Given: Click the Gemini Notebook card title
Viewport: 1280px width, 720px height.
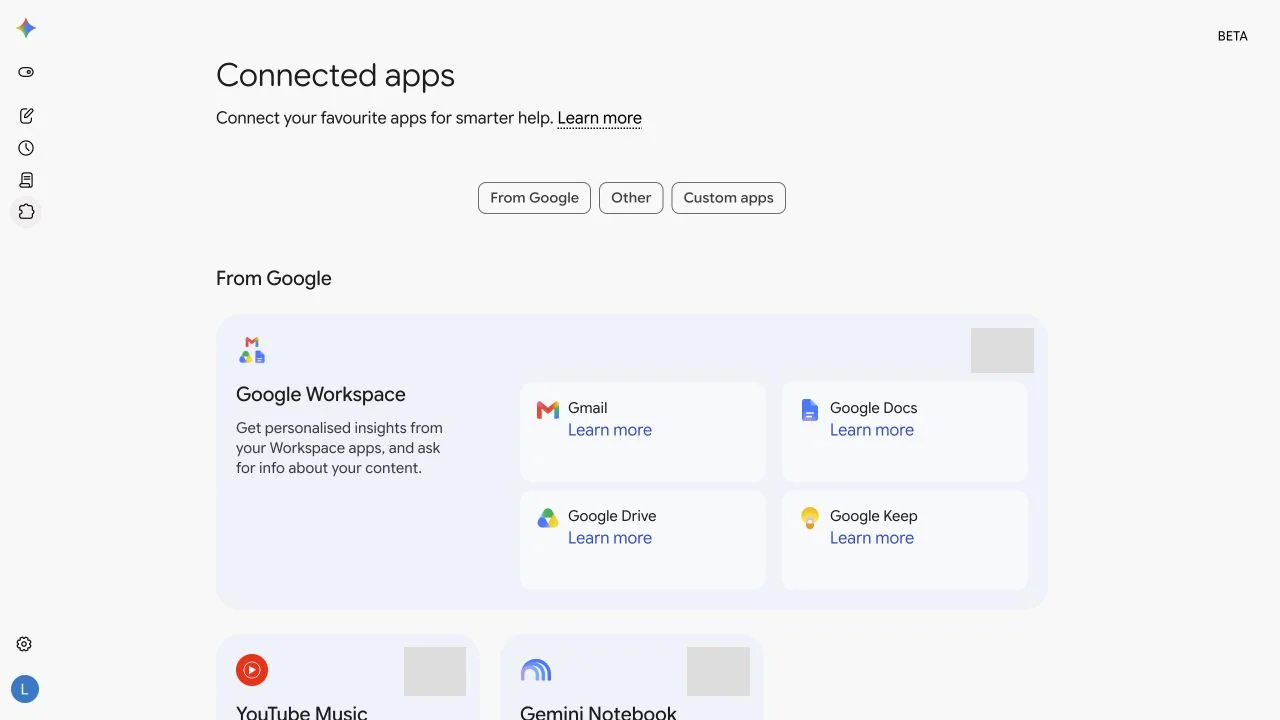Looking at the screenshot, I should coord(598,713).
